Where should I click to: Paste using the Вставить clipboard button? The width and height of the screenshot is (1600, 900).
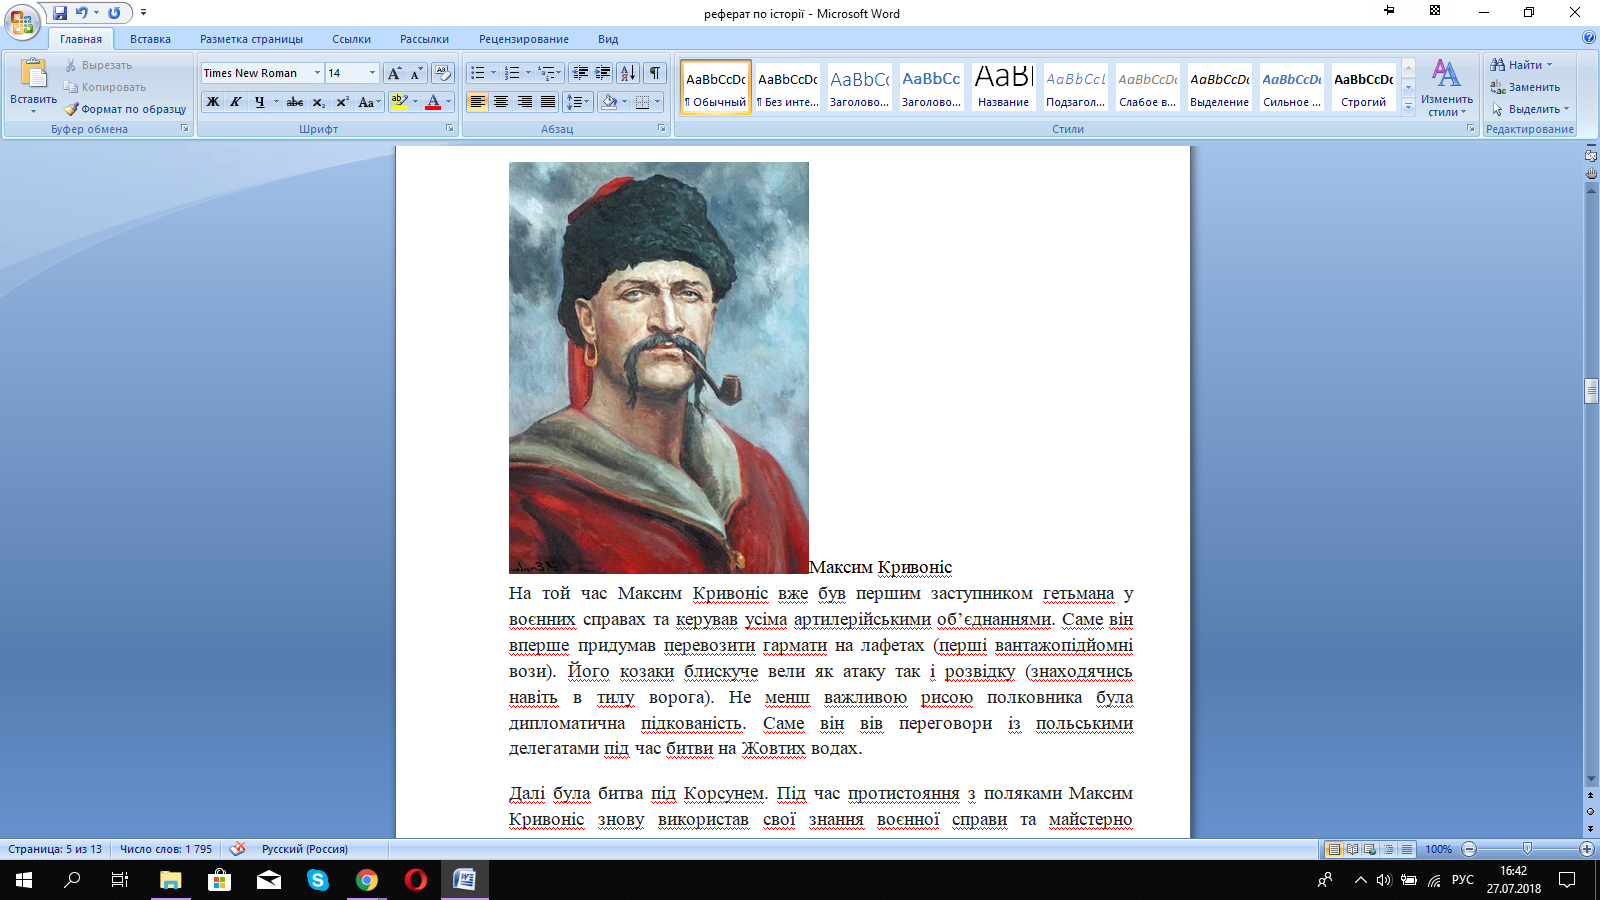click(33, 86)
